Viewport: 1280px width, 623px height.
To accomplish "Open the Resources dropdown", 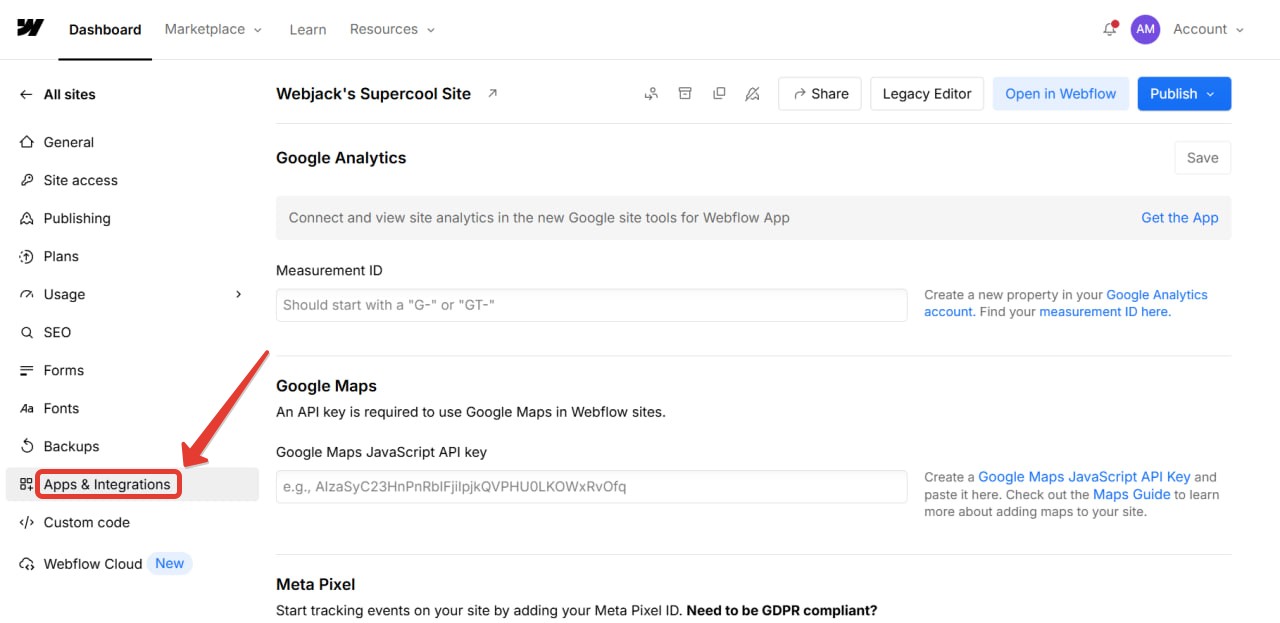I will (392, 29).
